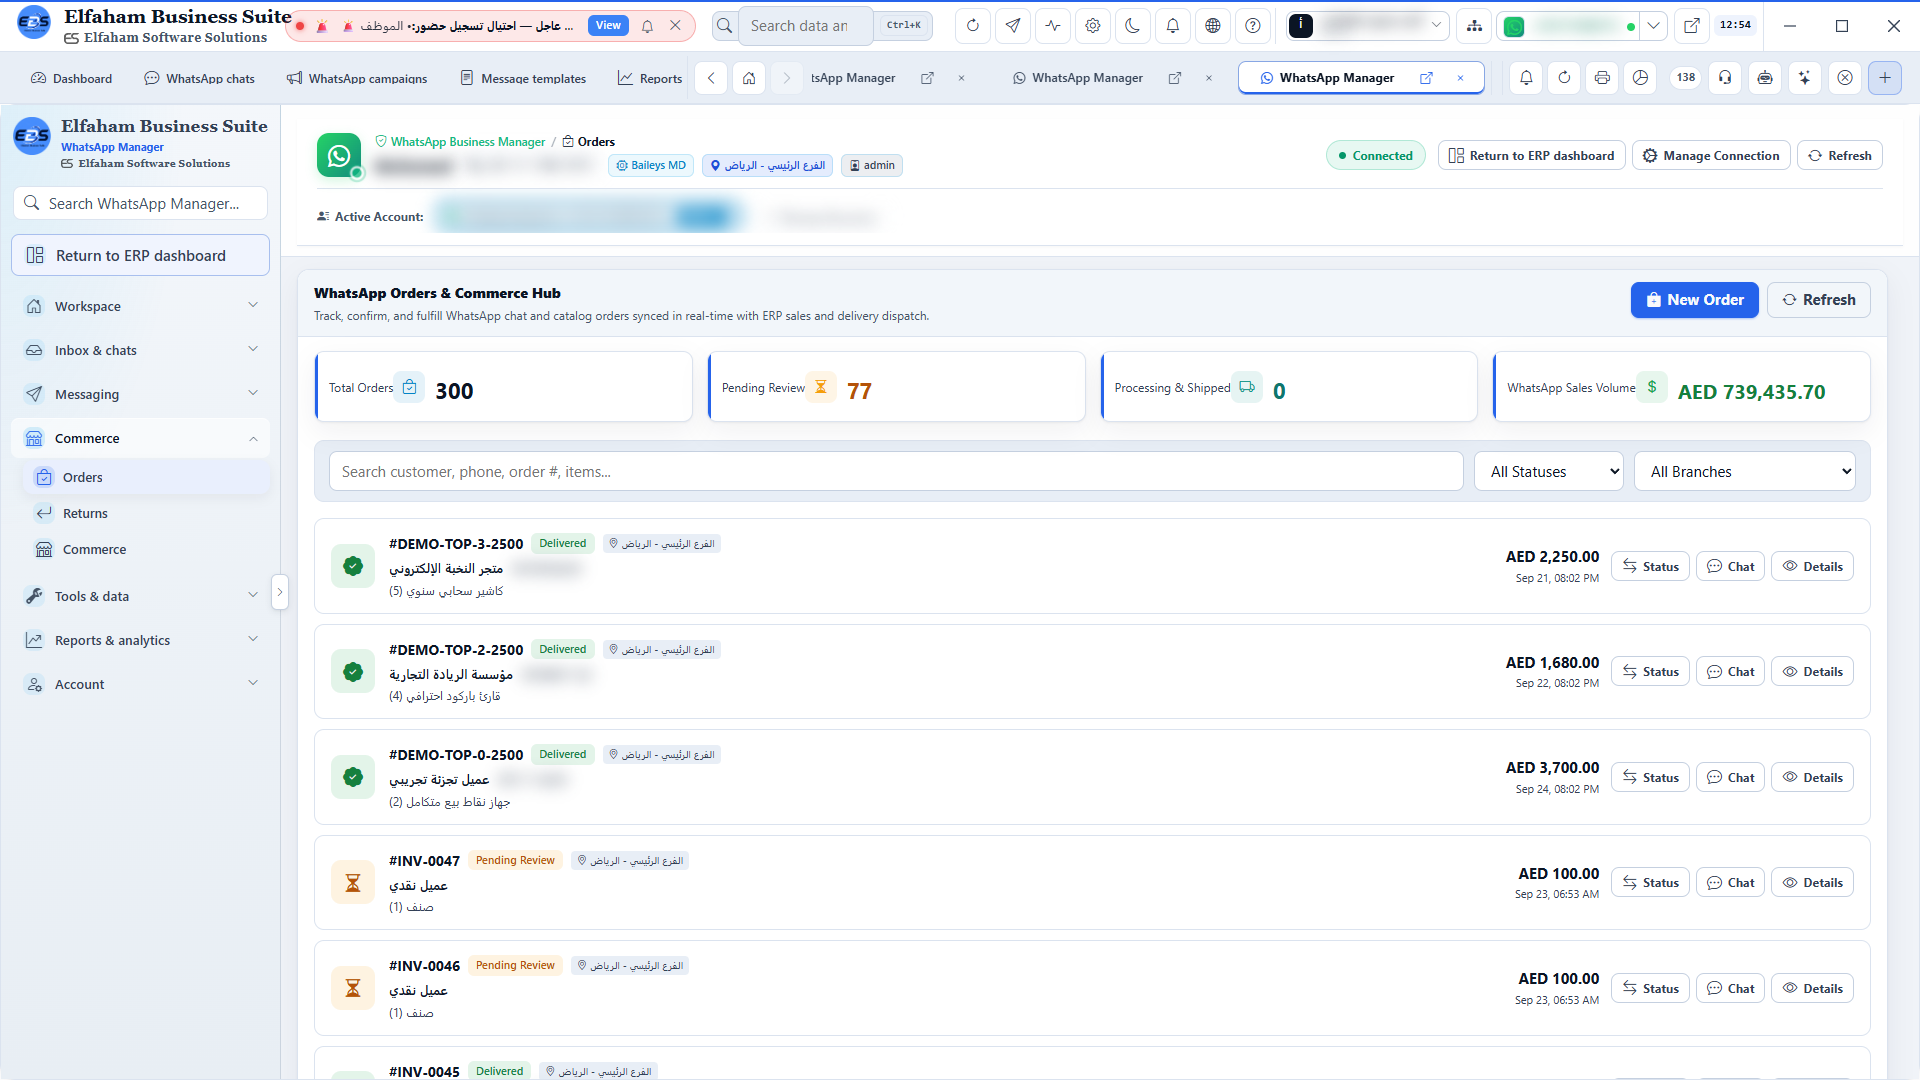Click the pie chart icon in tab bar
Screen dimensions: 1920x1080
pos(1641,78)
